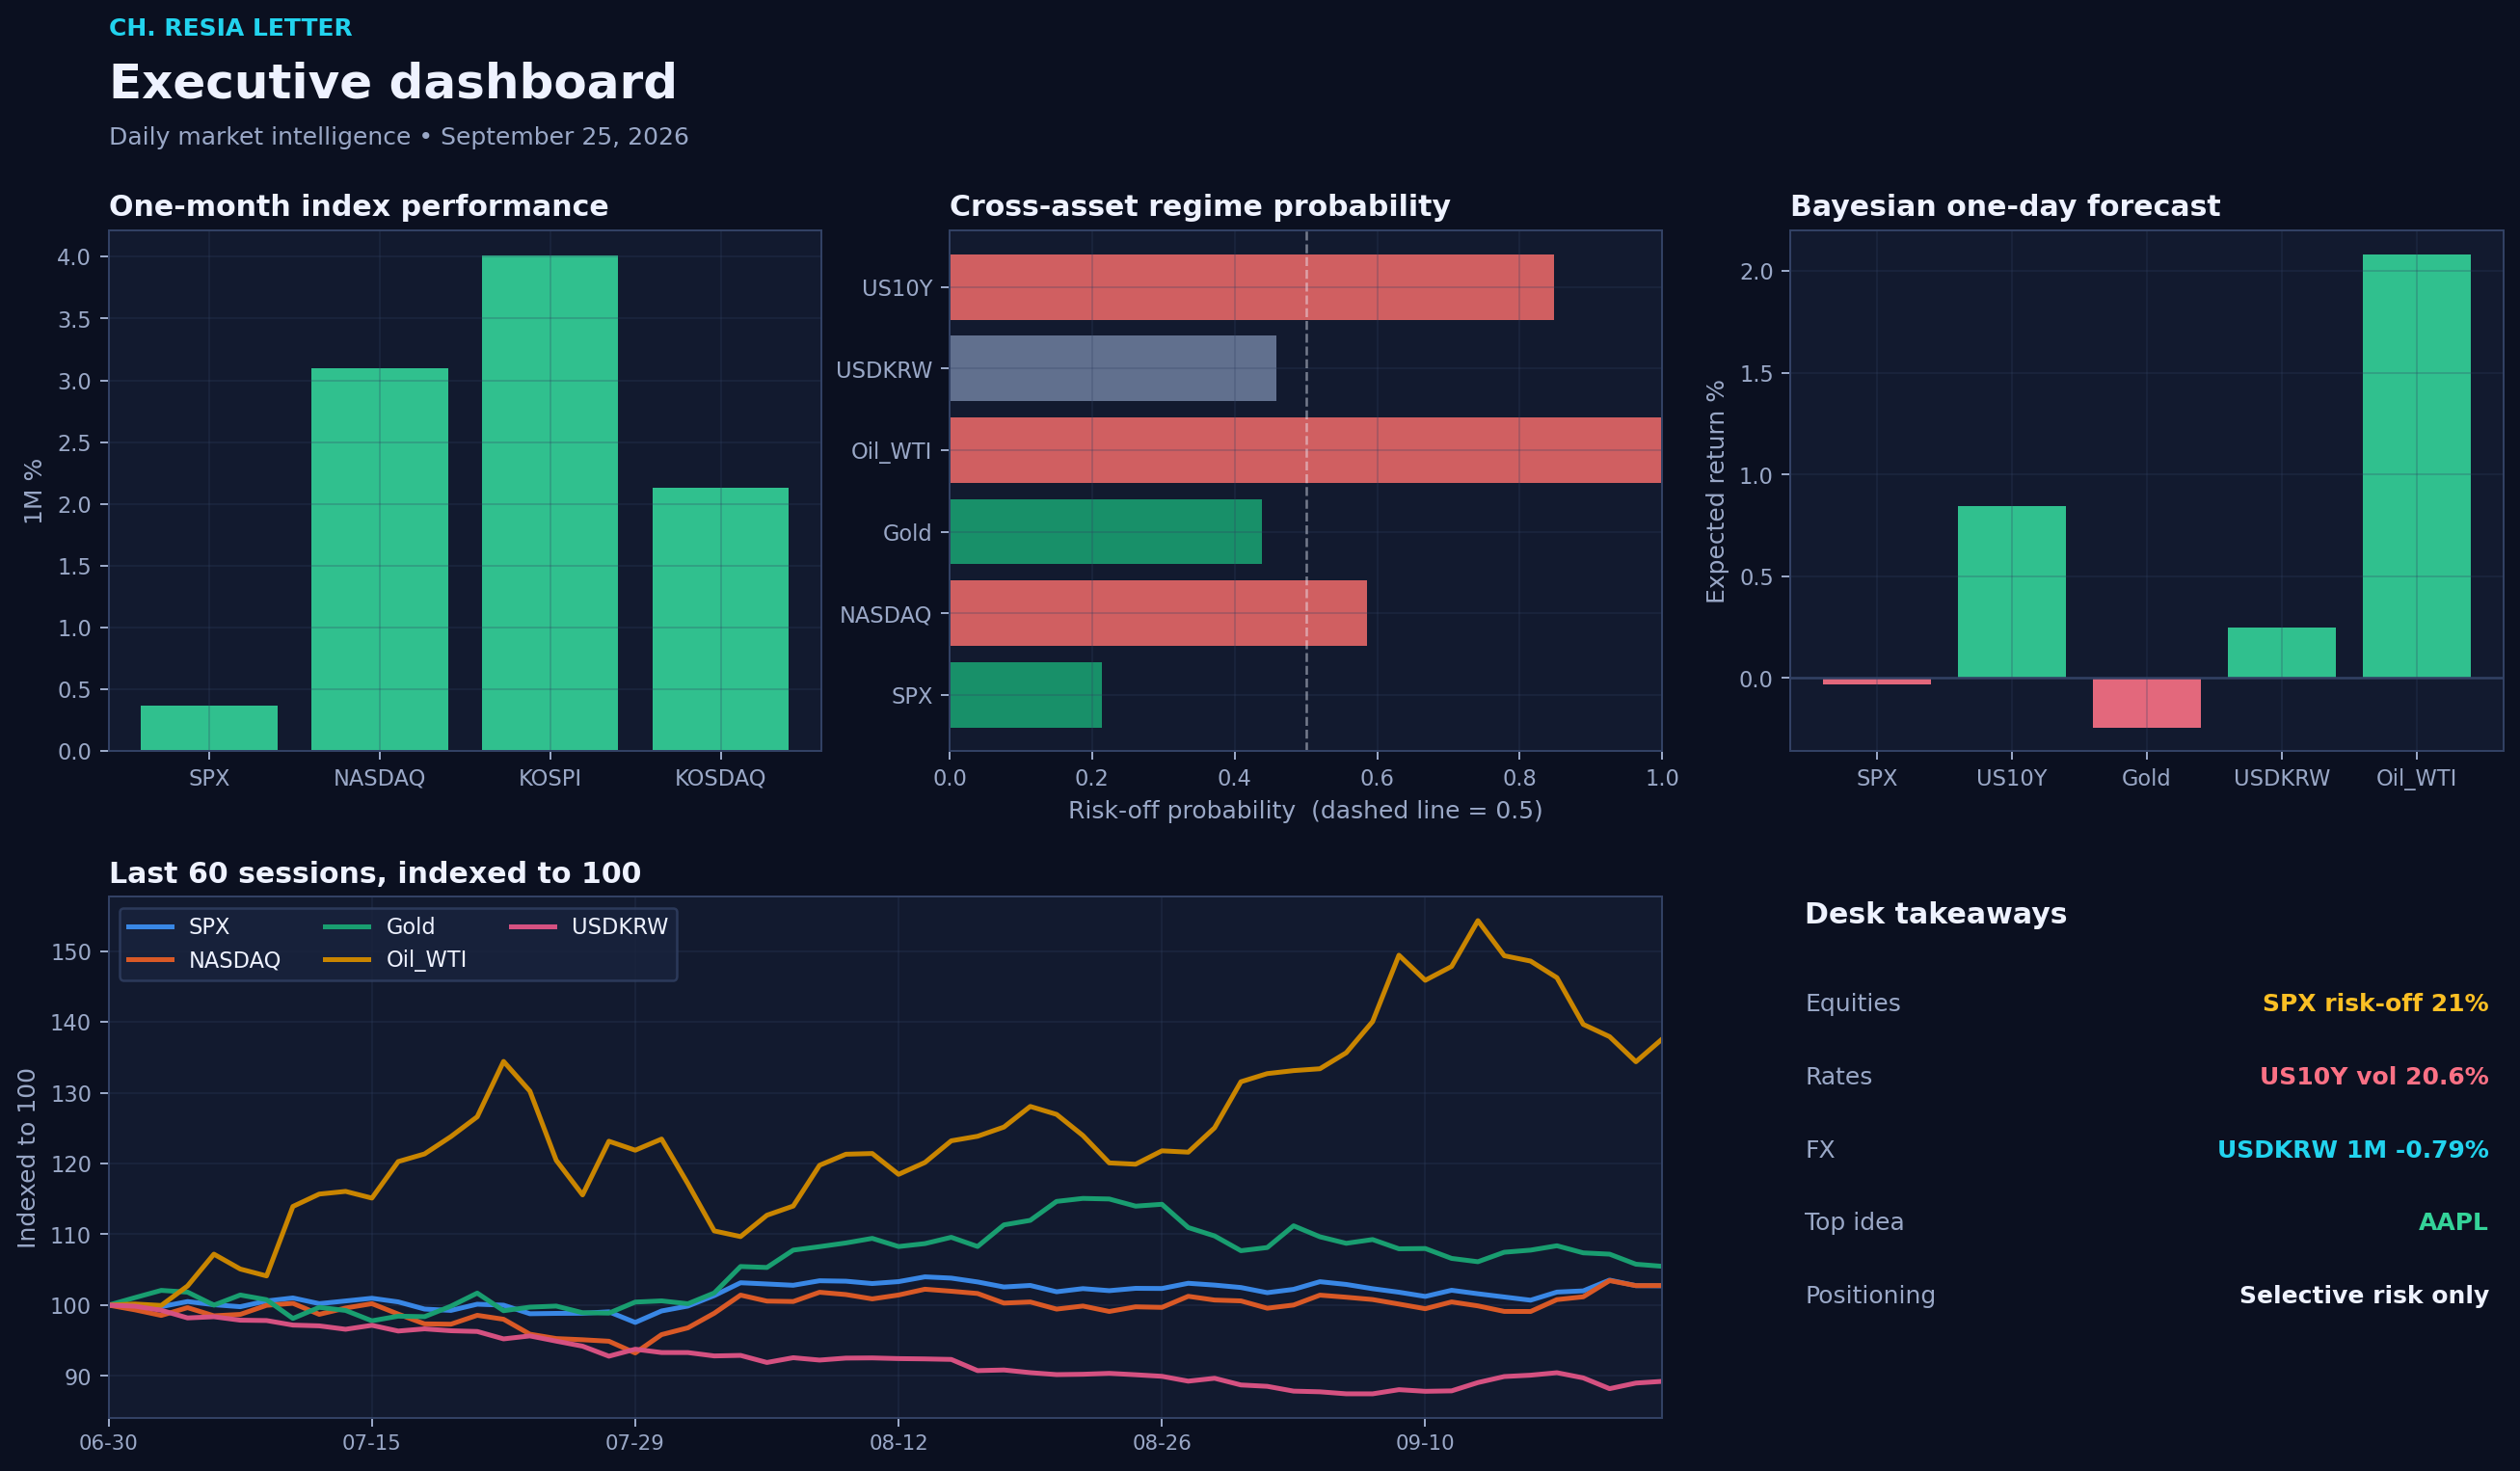2520x1471 pixels.
Task: Click the Desk takeaways heading
Action: click(x=1935, y=914)
